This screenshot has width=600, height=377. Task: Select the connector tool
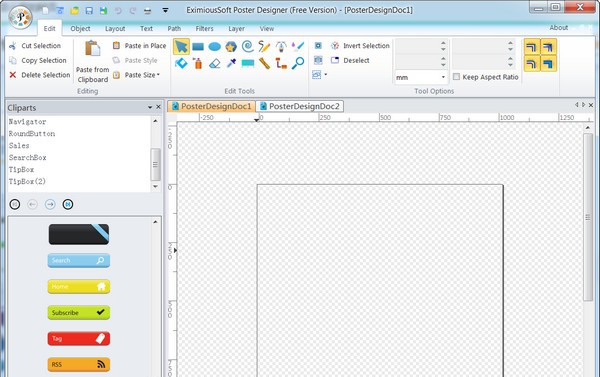[x=281, y=63]
